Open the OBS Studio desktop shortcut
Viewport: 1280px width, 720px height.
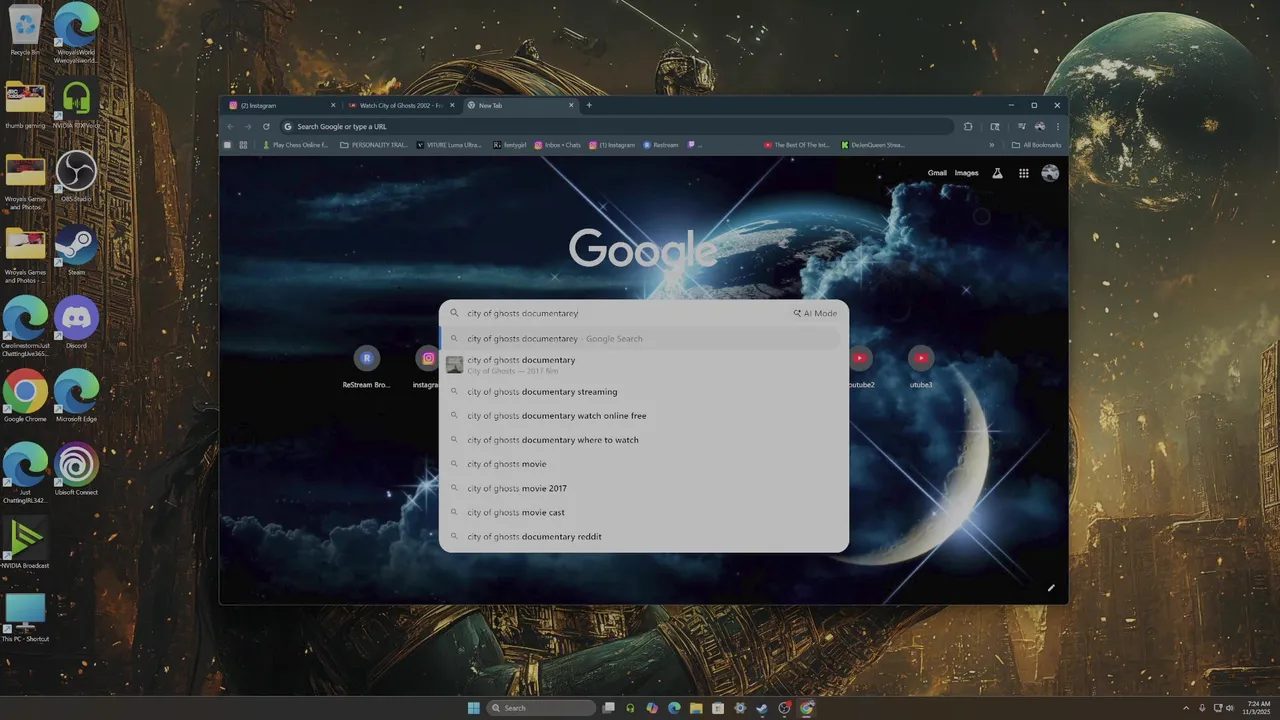(x=76, y=176)
